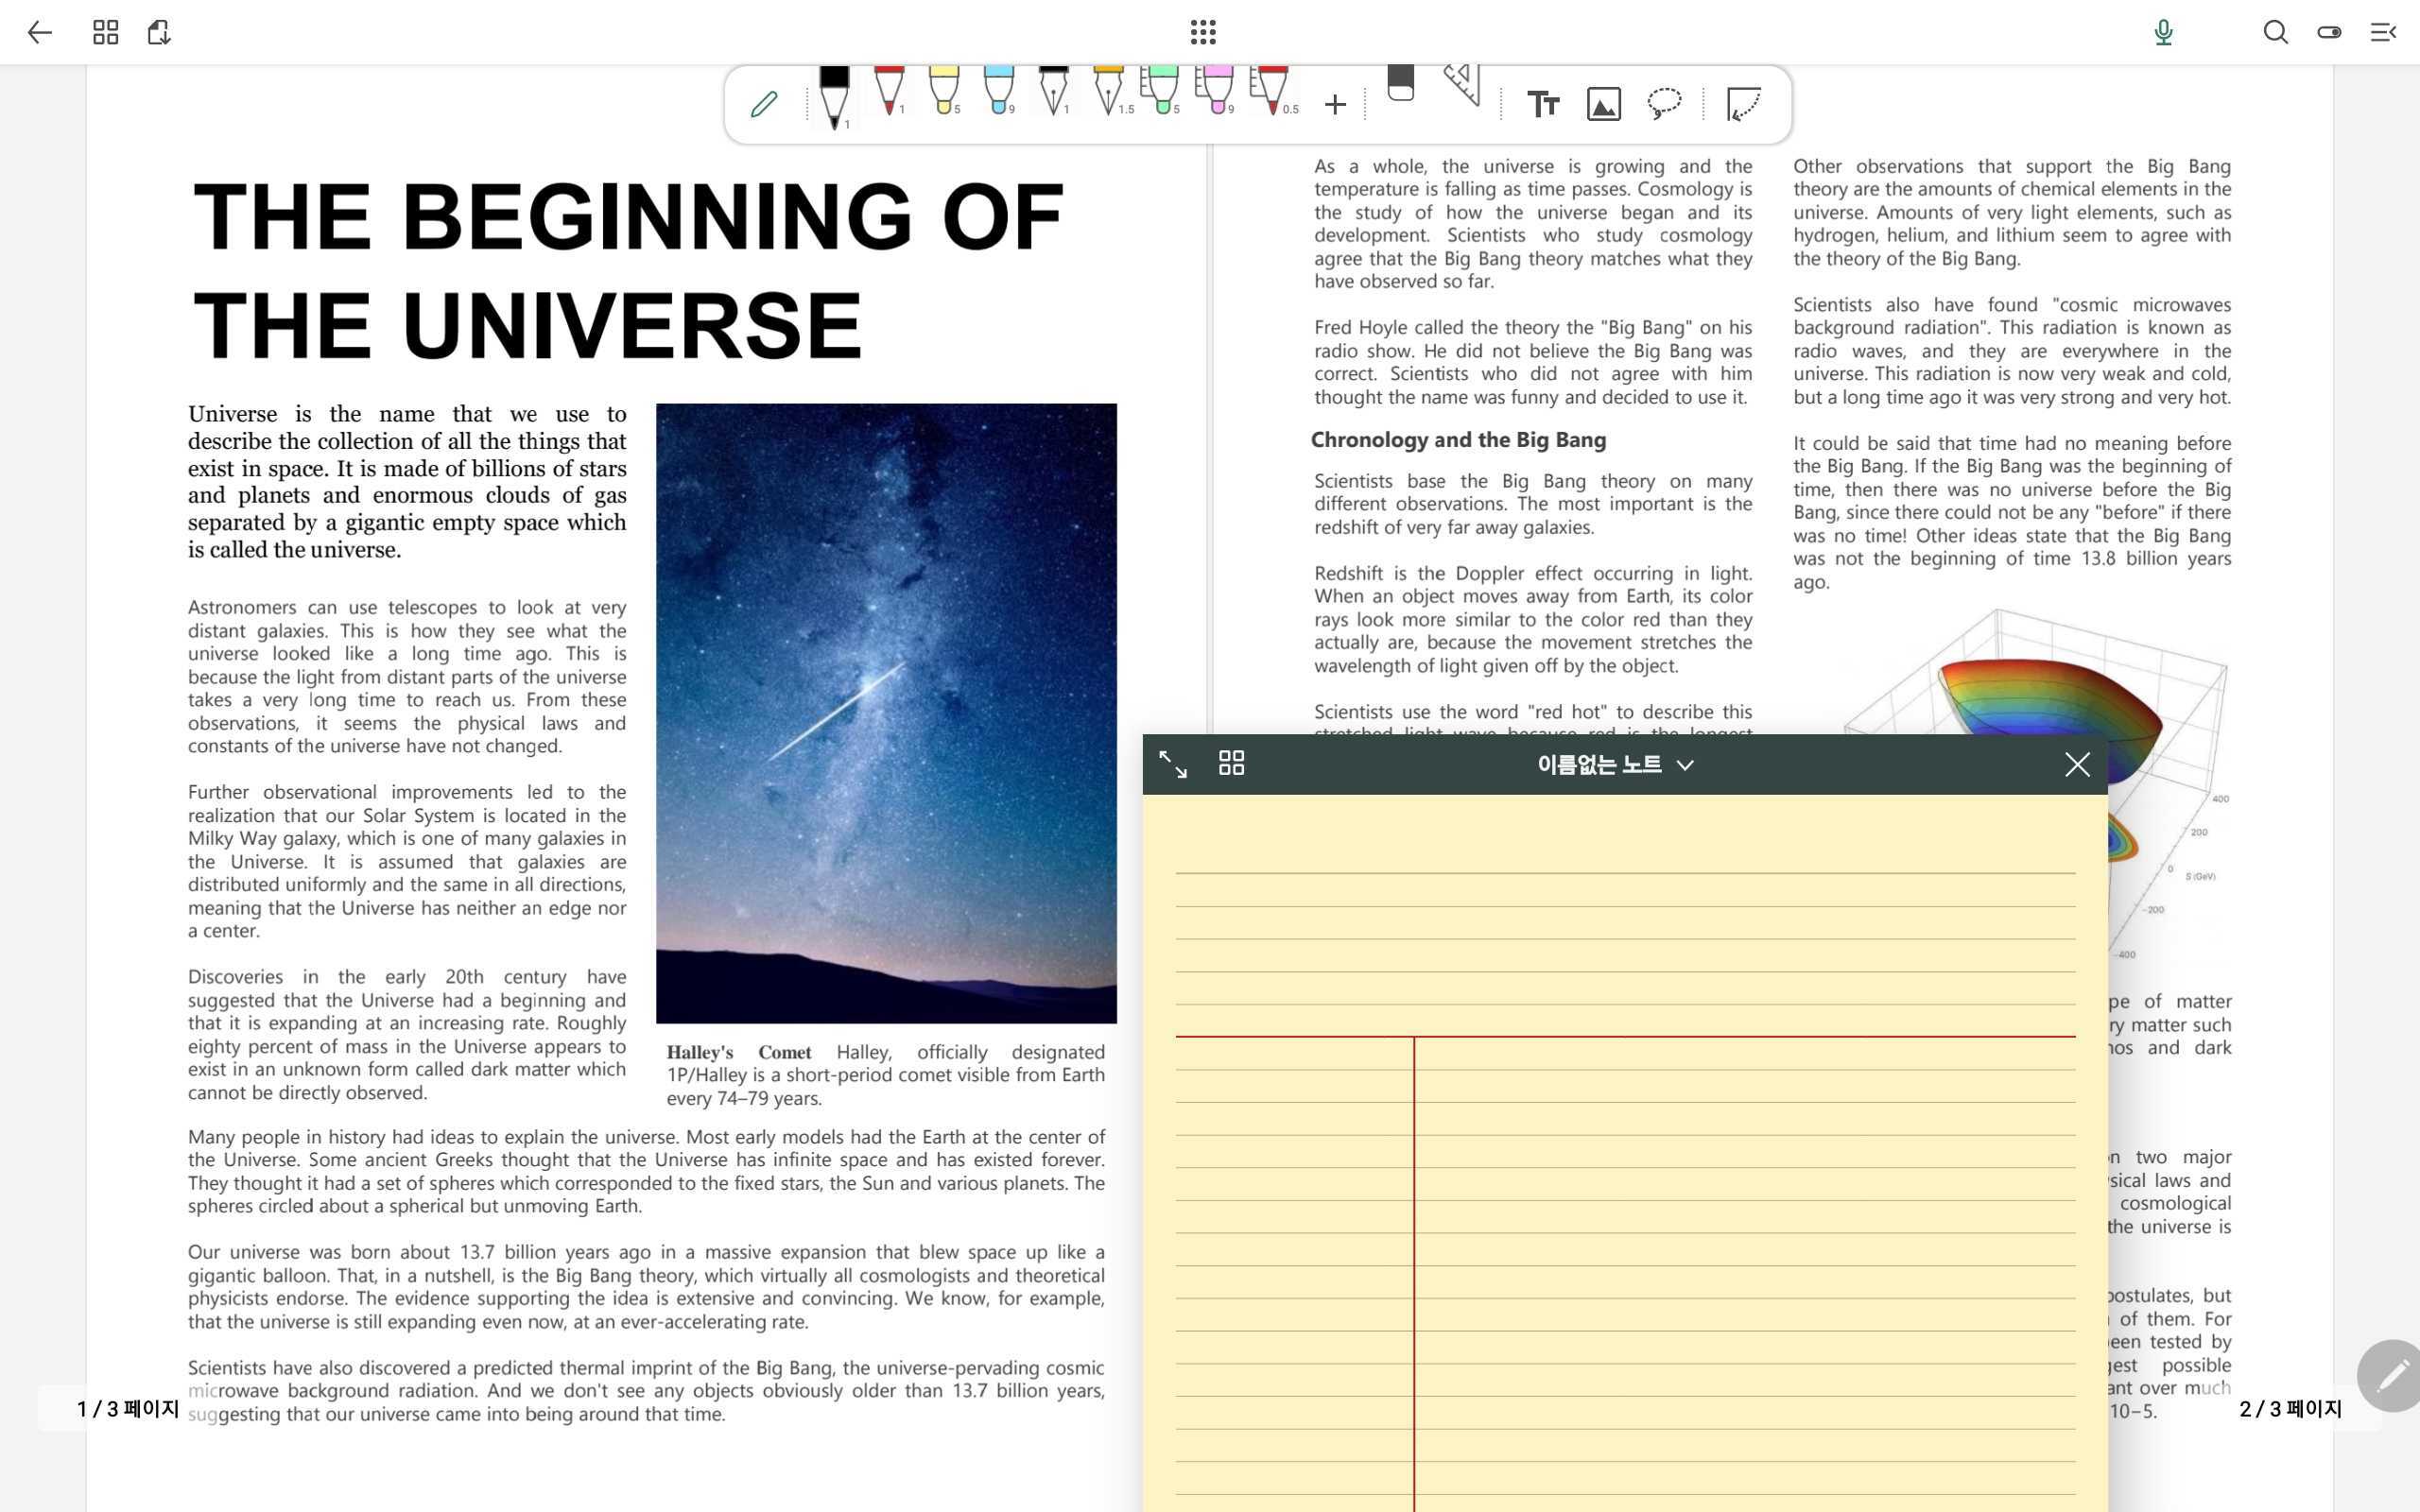The width and height of the screenshot is (2420, 1512).
Task: Start voice recording with the microphone
Action: (2163, 32)
